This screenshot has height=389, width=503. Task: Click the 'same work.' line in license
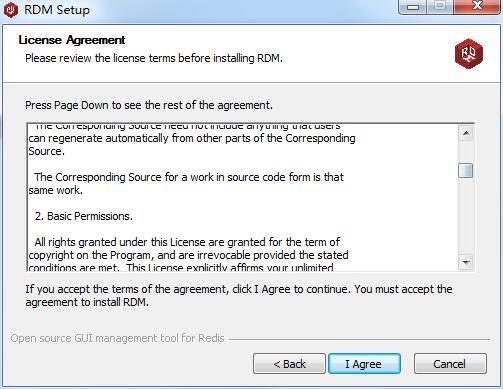[55, 190]
